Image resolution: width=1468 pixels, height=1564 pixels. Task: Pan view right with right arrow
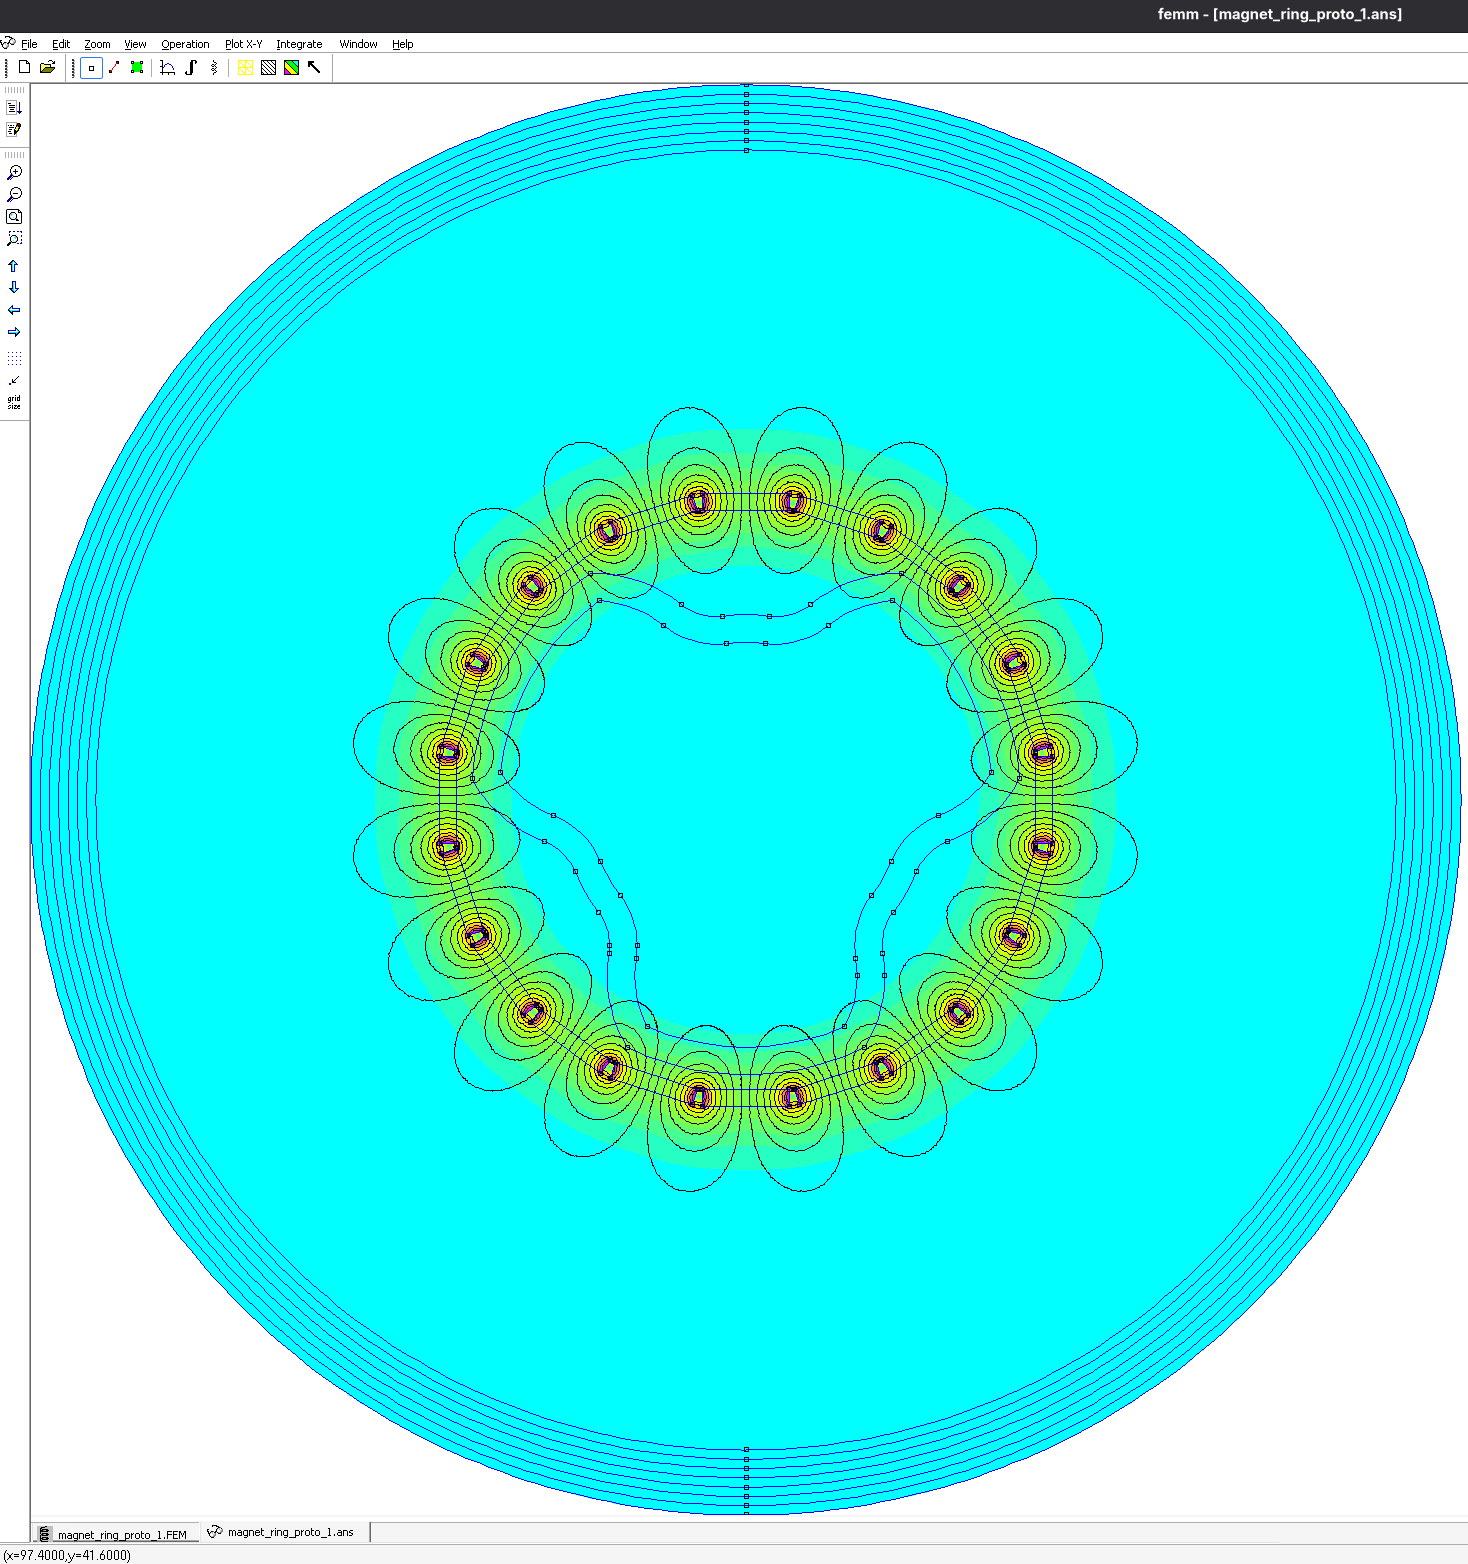tap(14, 332)
